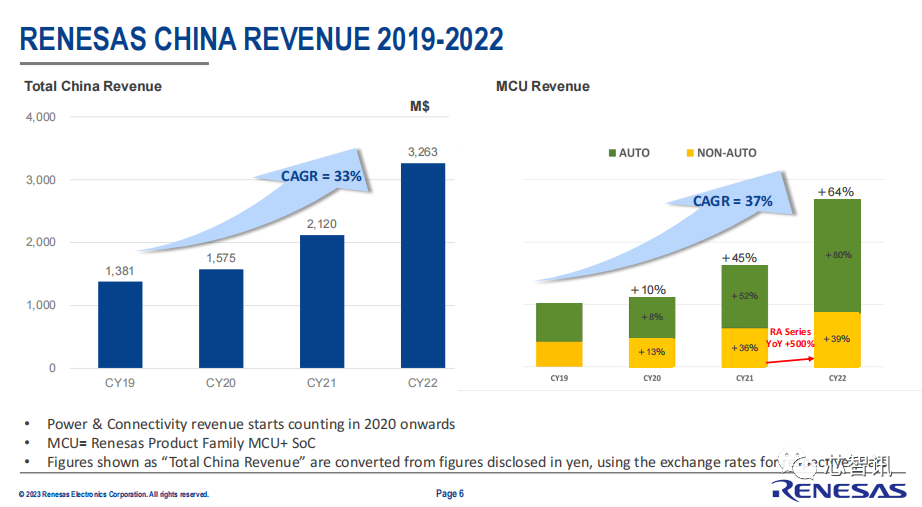Screen dimensions: 922x507
Task: Click the yellow NON-AUTO legend square
Action: click(x=690, y=153)
